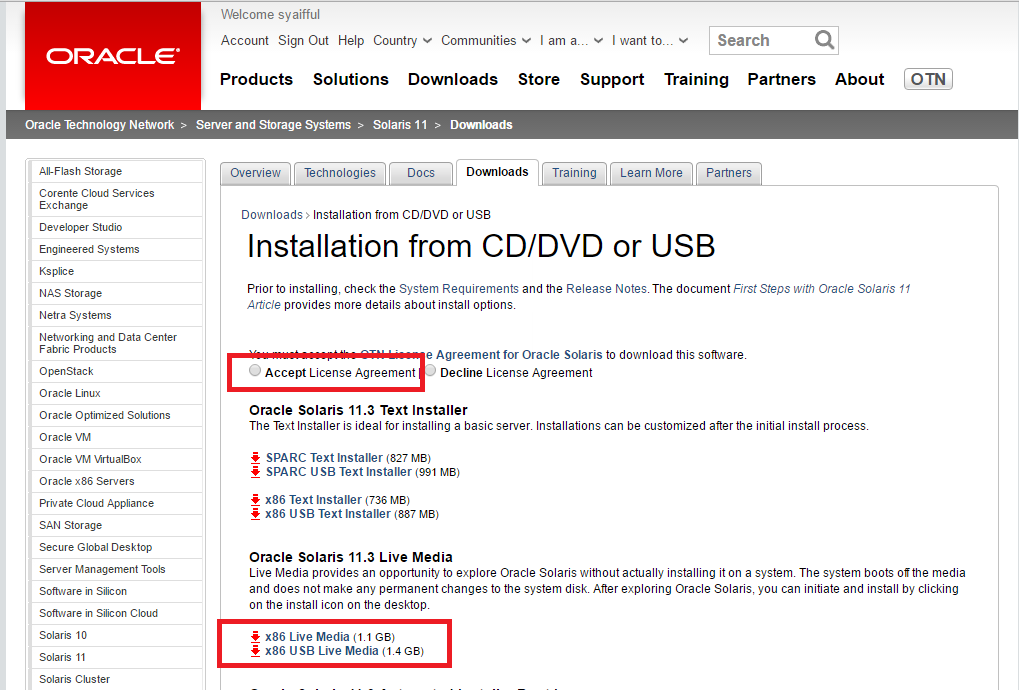The width and height of the screenshot is (1019, 690).
Task: Open About in main navigation
Action: [859, 79]
